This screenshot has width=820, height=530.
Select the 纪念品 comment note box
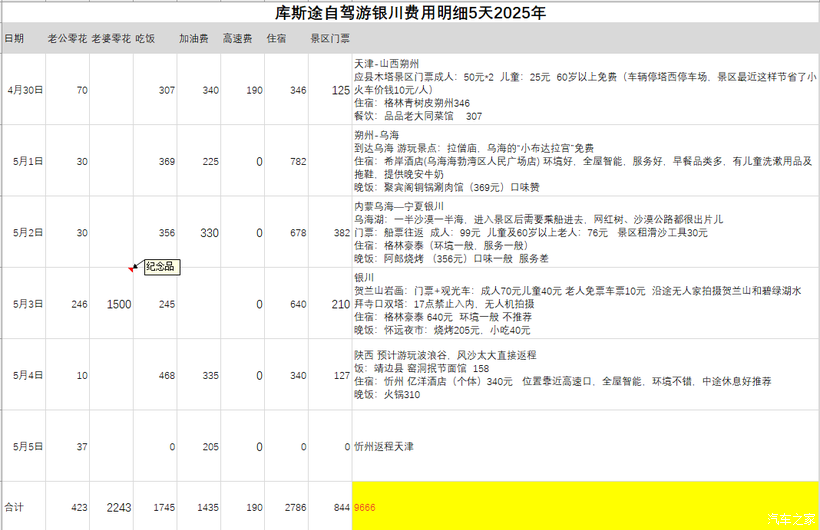162,267
